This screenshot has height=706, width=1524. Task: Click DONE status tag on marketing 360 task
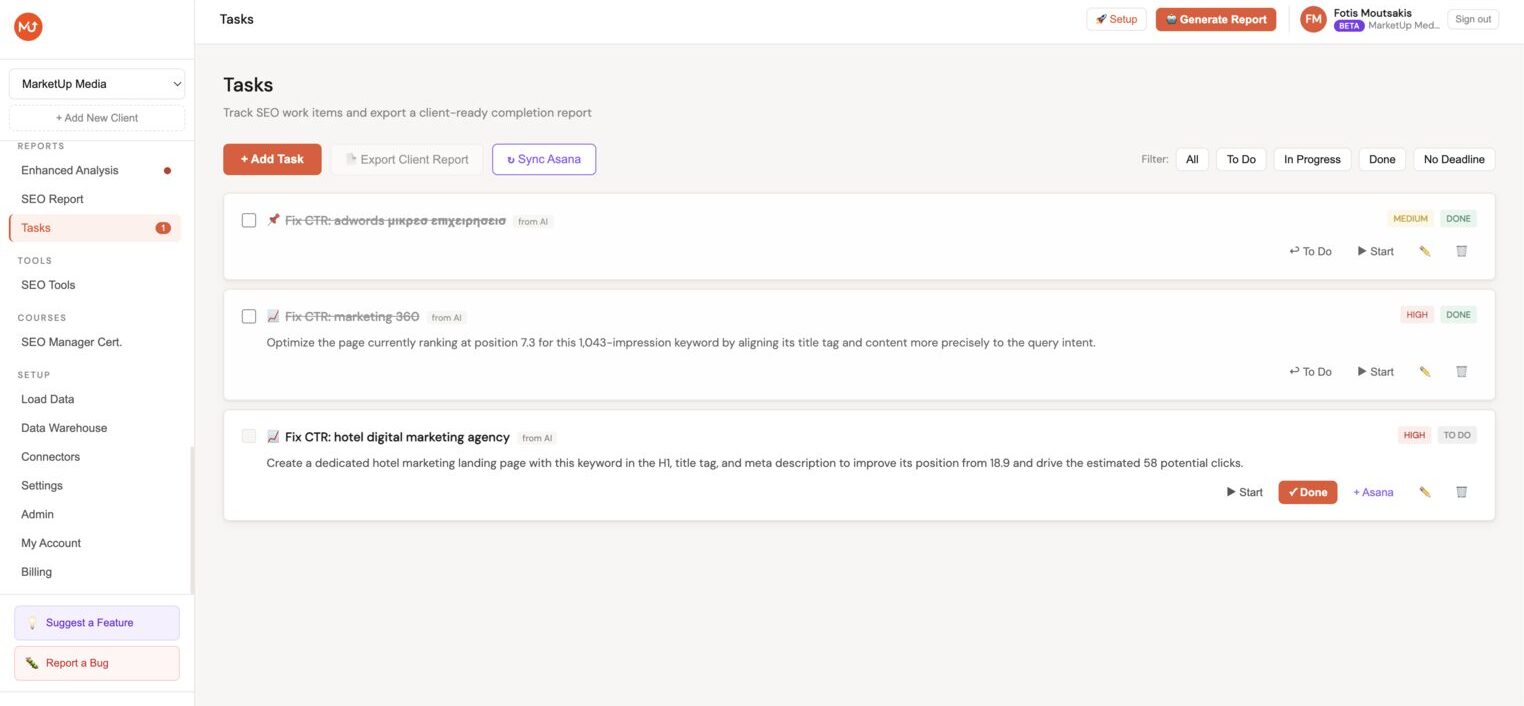(x=1458, y=315)
